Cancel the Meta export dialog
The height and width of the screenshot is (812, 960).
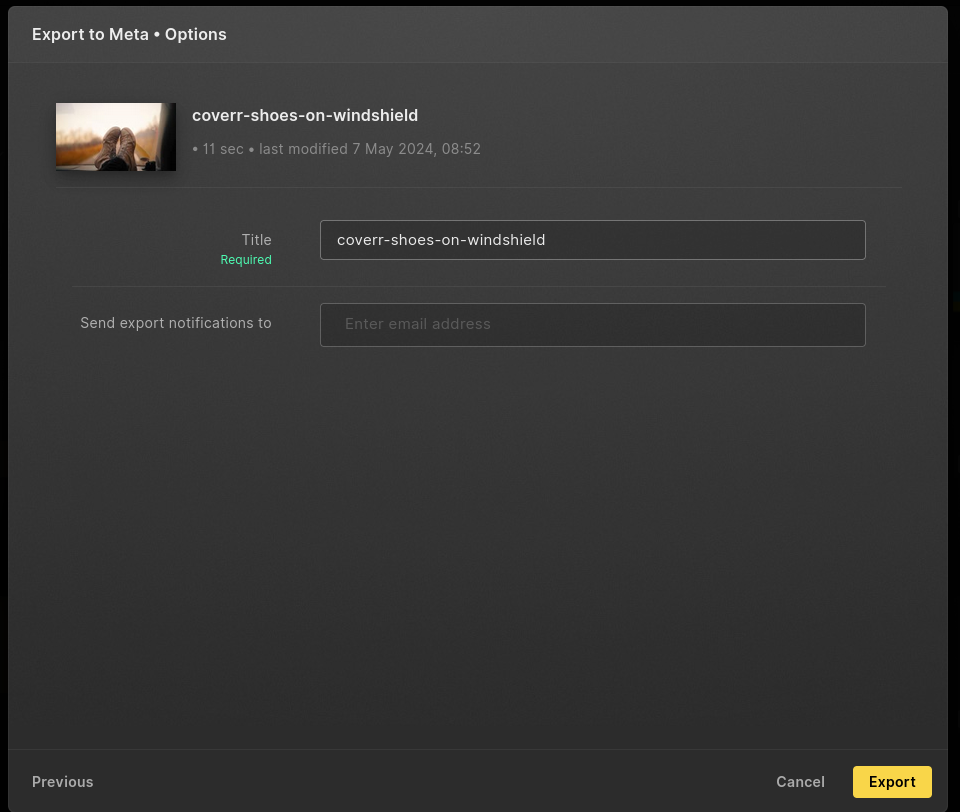click(x=800, y=781)
